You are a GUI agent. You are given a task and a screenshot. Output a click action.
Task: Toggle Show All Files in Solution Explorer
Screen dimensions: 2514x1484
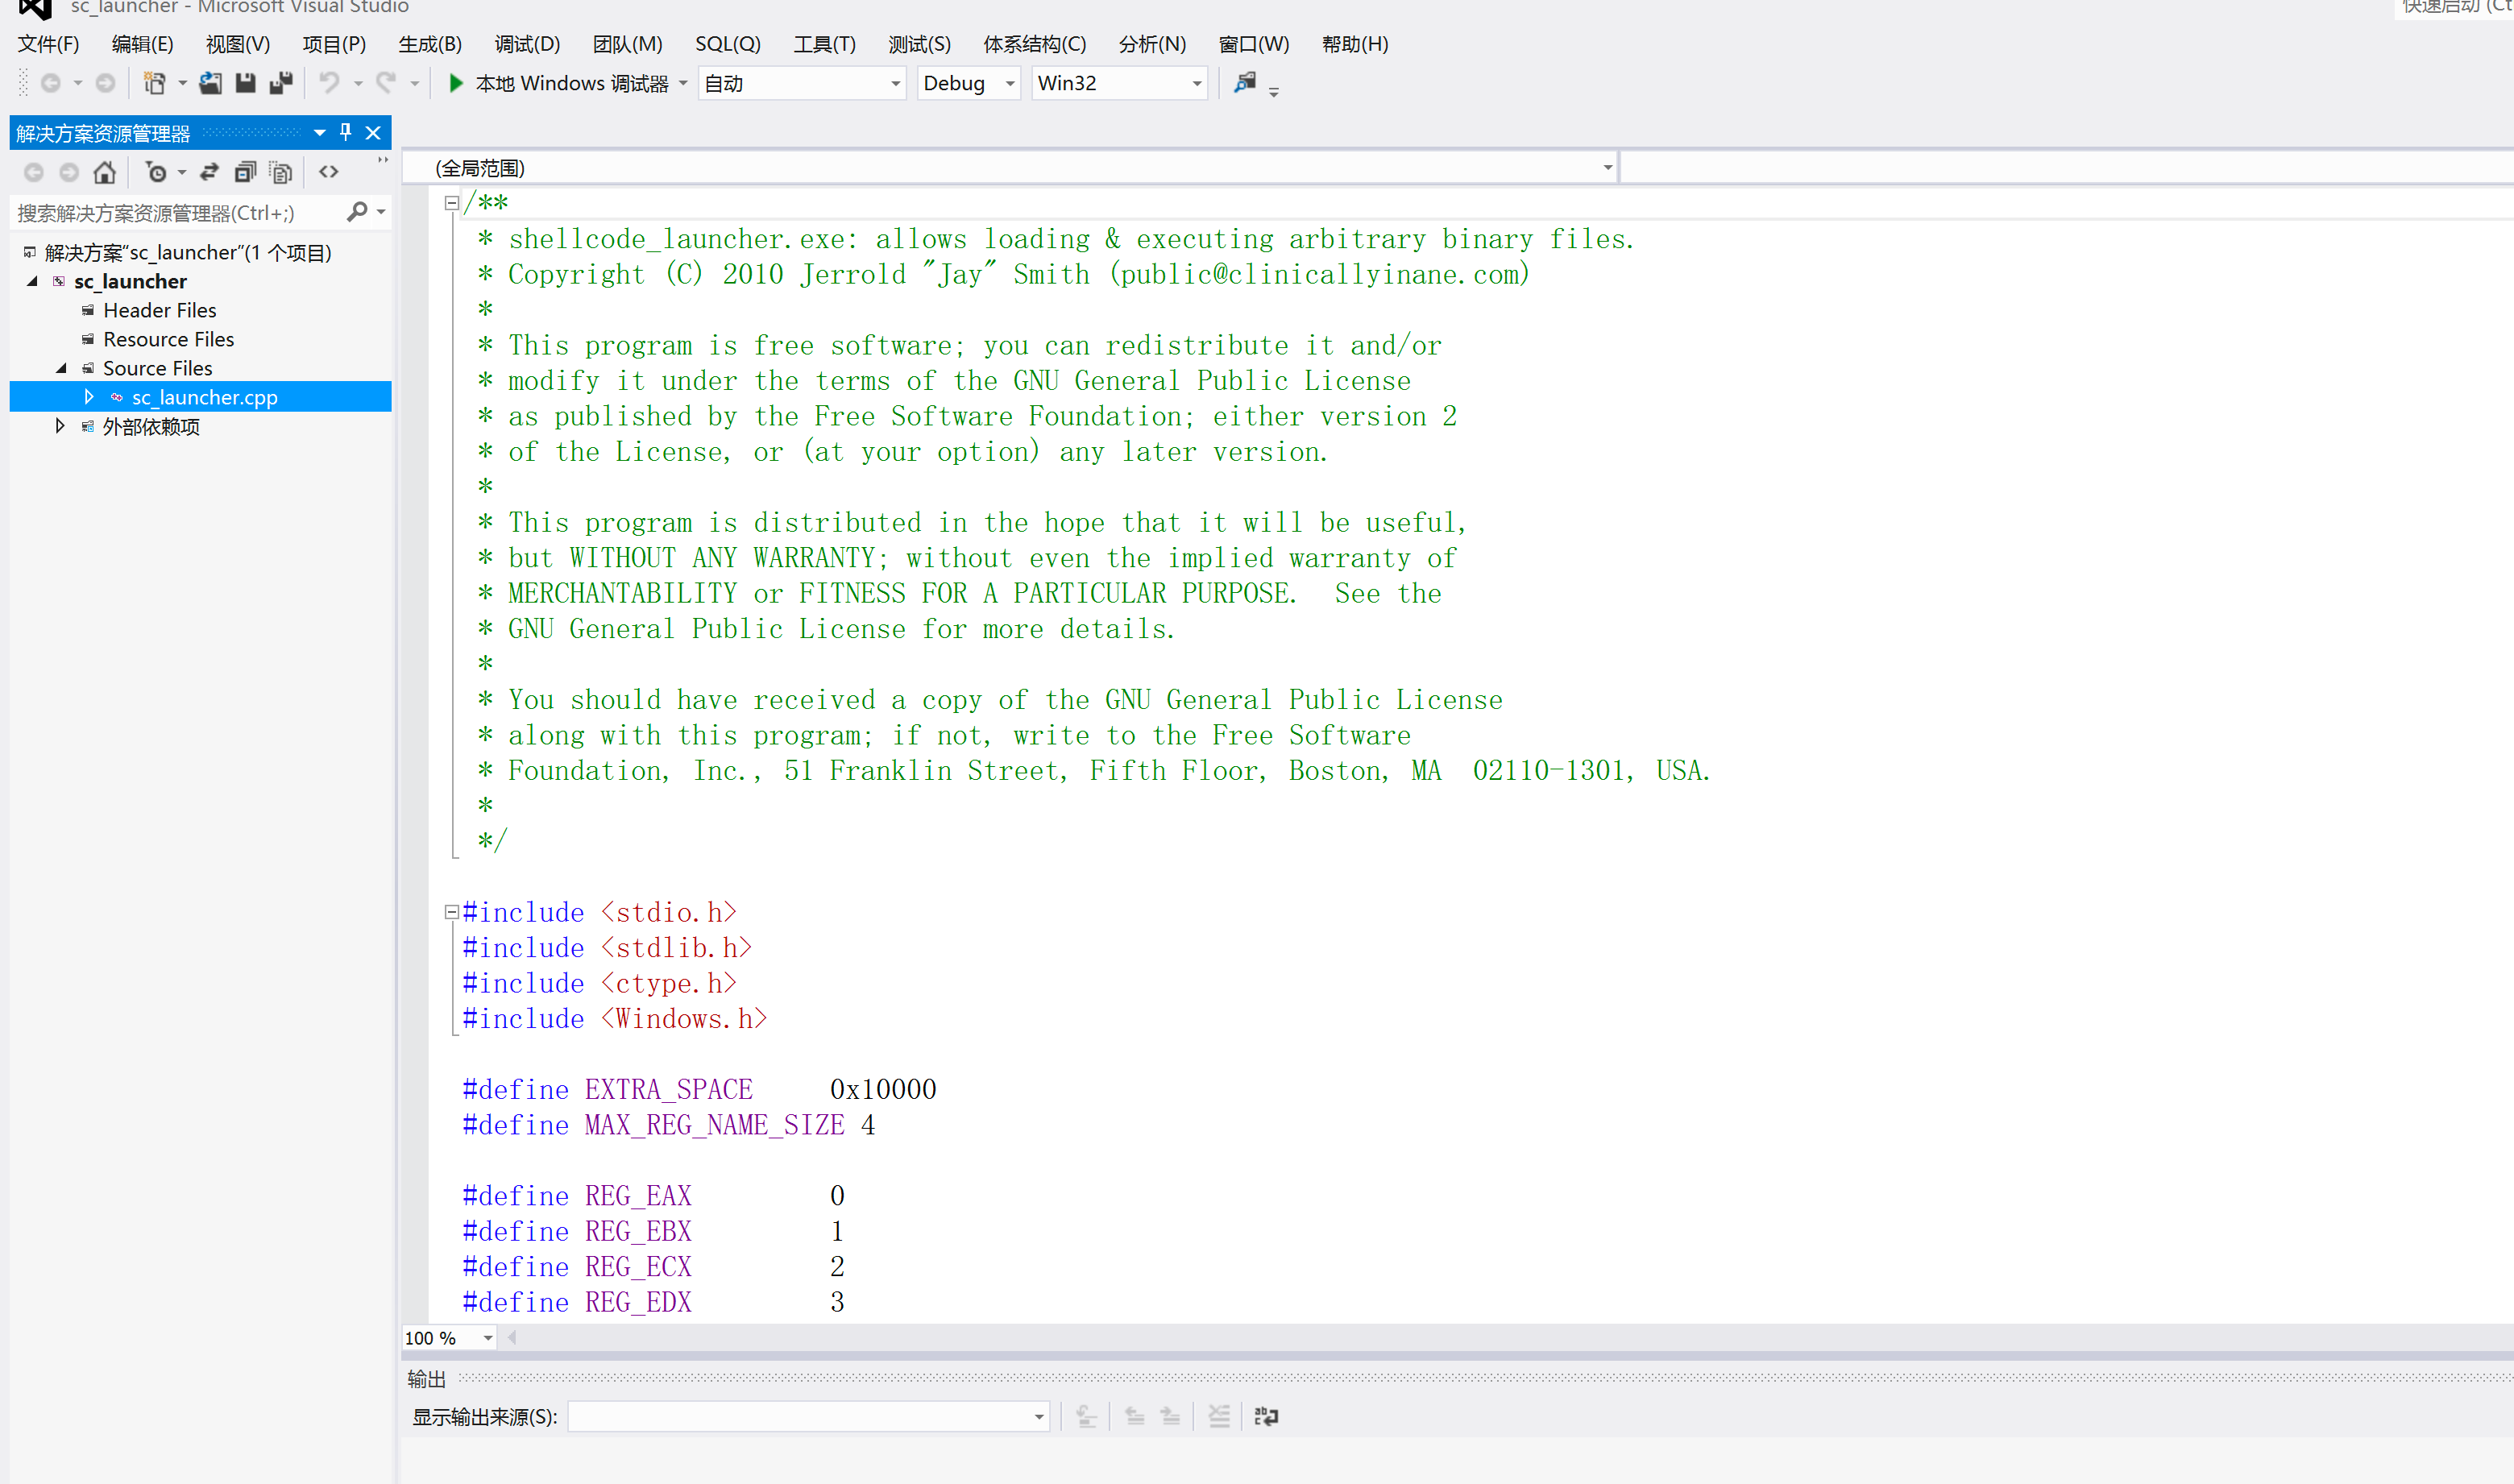coord(281,173)
